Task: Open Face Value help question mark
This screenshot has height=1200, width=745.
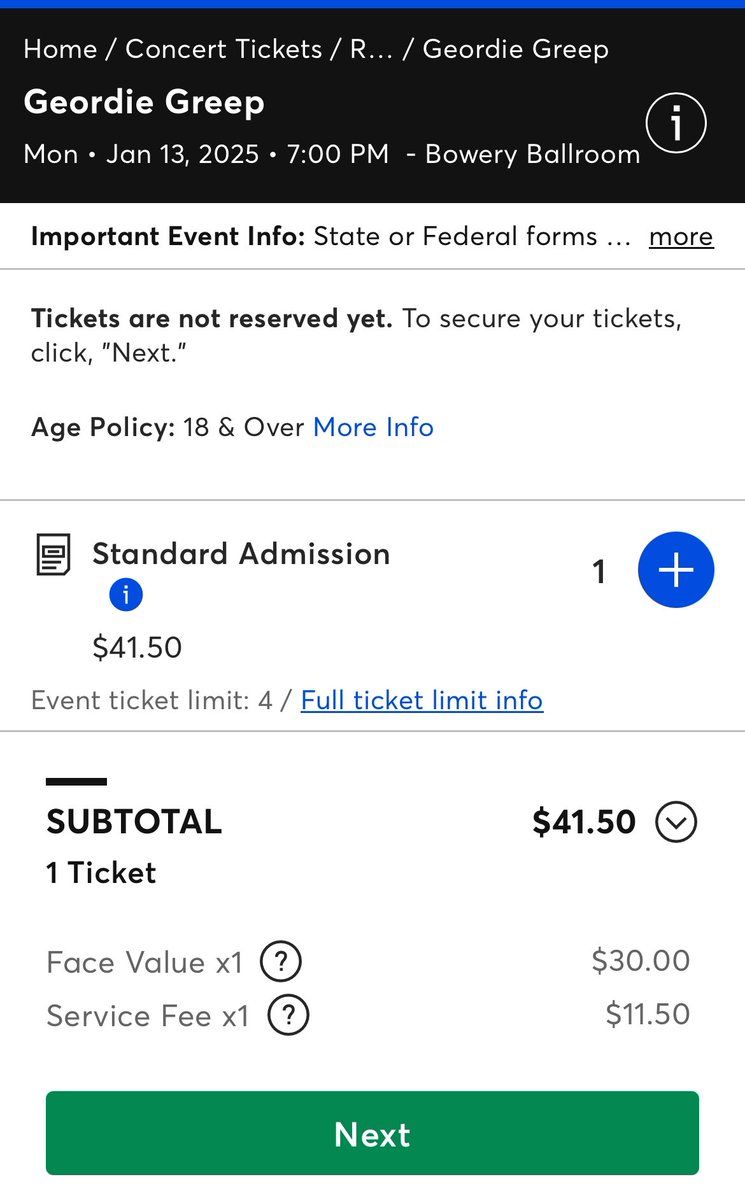Action: click(x=281, y=962)
